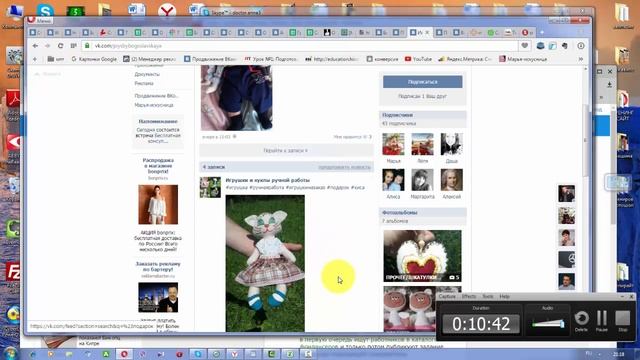Click the heart bookmark icon in address bar
Image resolution: width=640 pixels, height=360 pixels.
coord(524,46)
